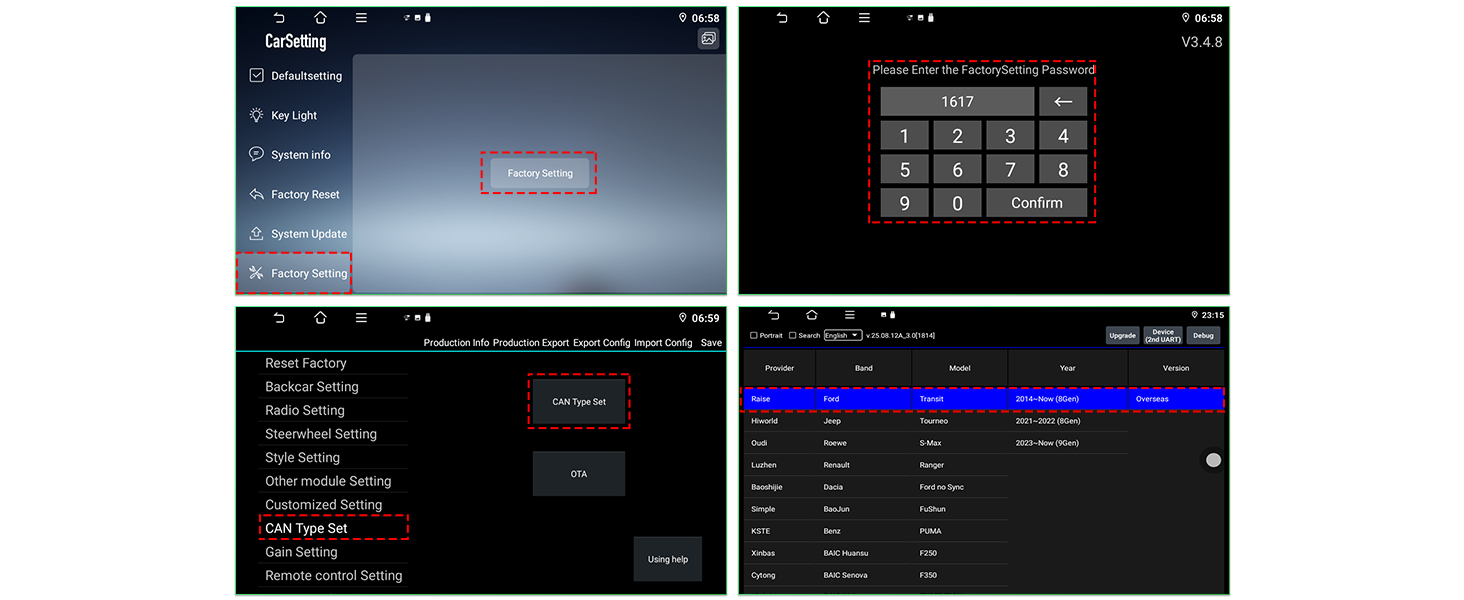Select Import Config in the top bar
Viewport: 1464px width, 600px height.
[x=663, y=343]
